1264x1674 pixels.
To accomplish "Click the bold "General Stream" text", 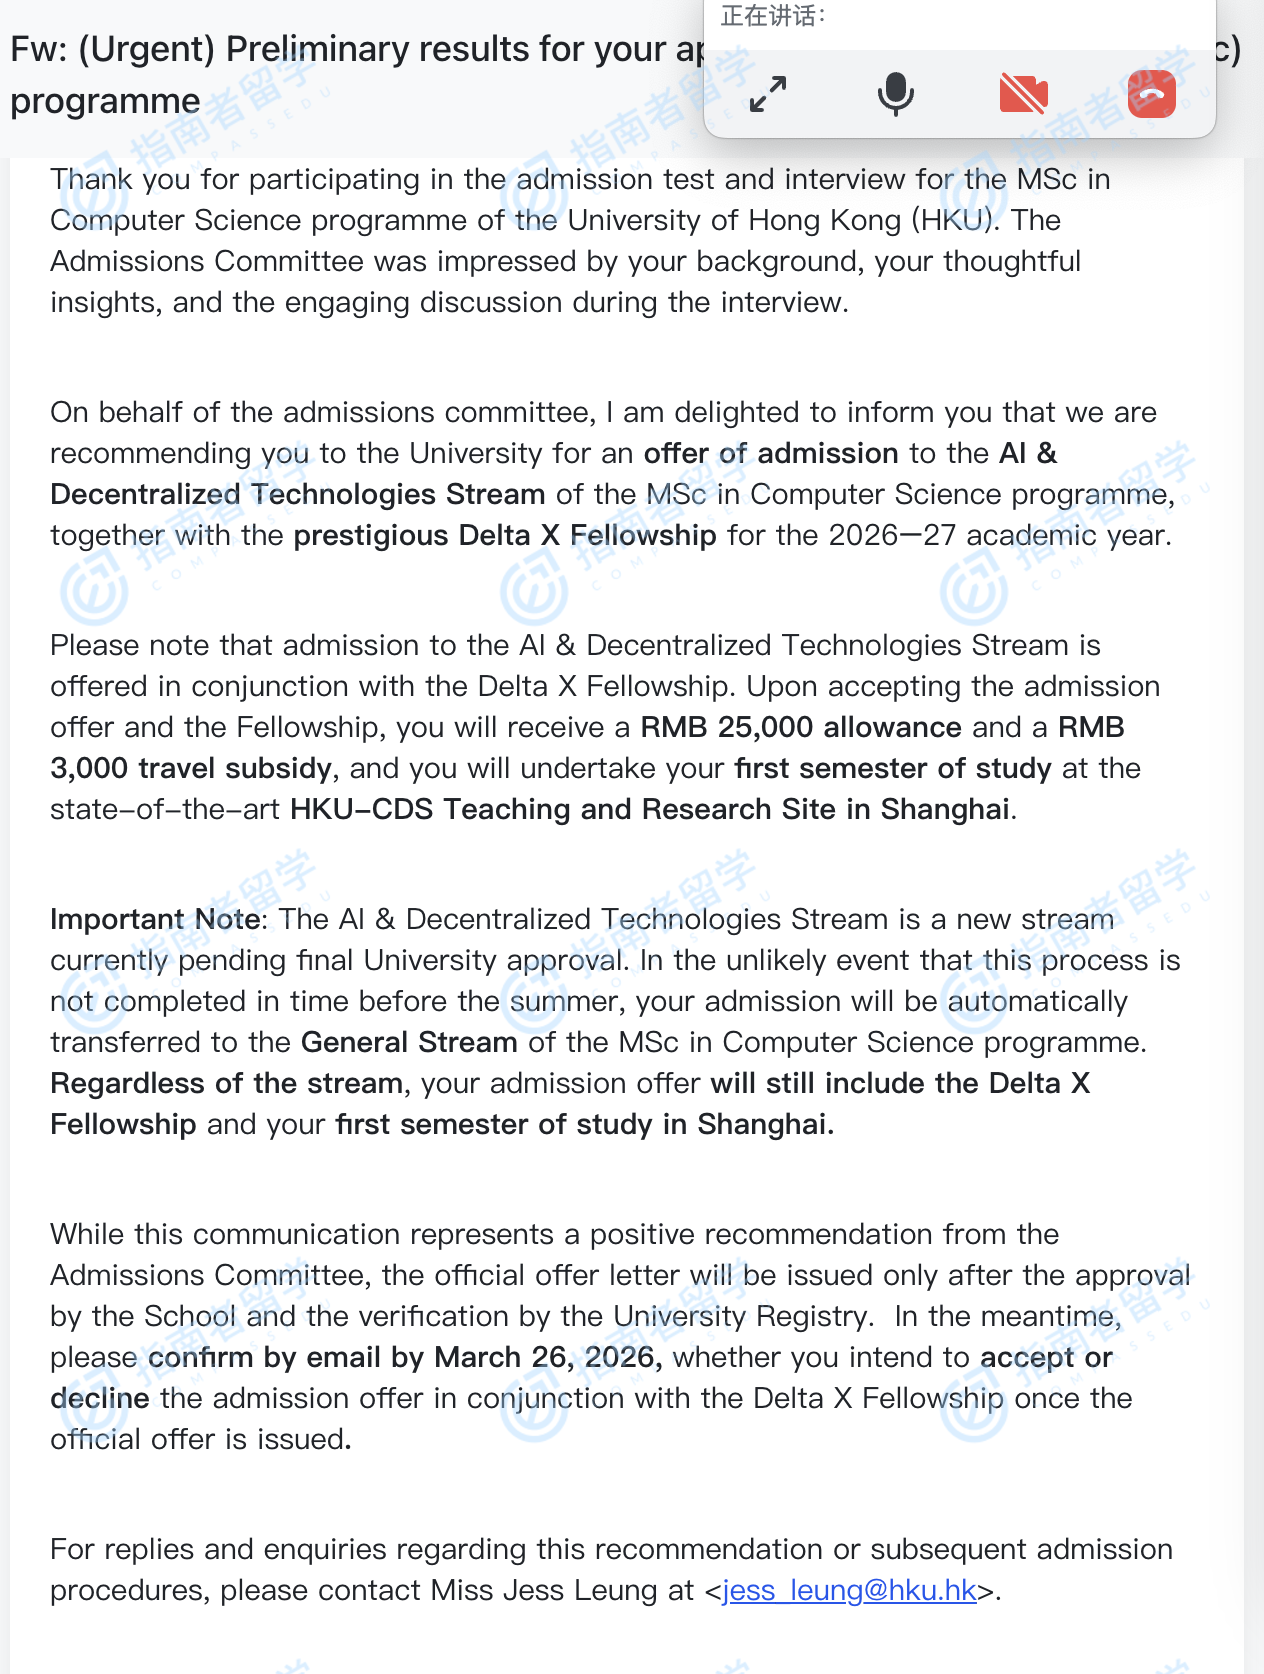I will [x=409, y=1042].
